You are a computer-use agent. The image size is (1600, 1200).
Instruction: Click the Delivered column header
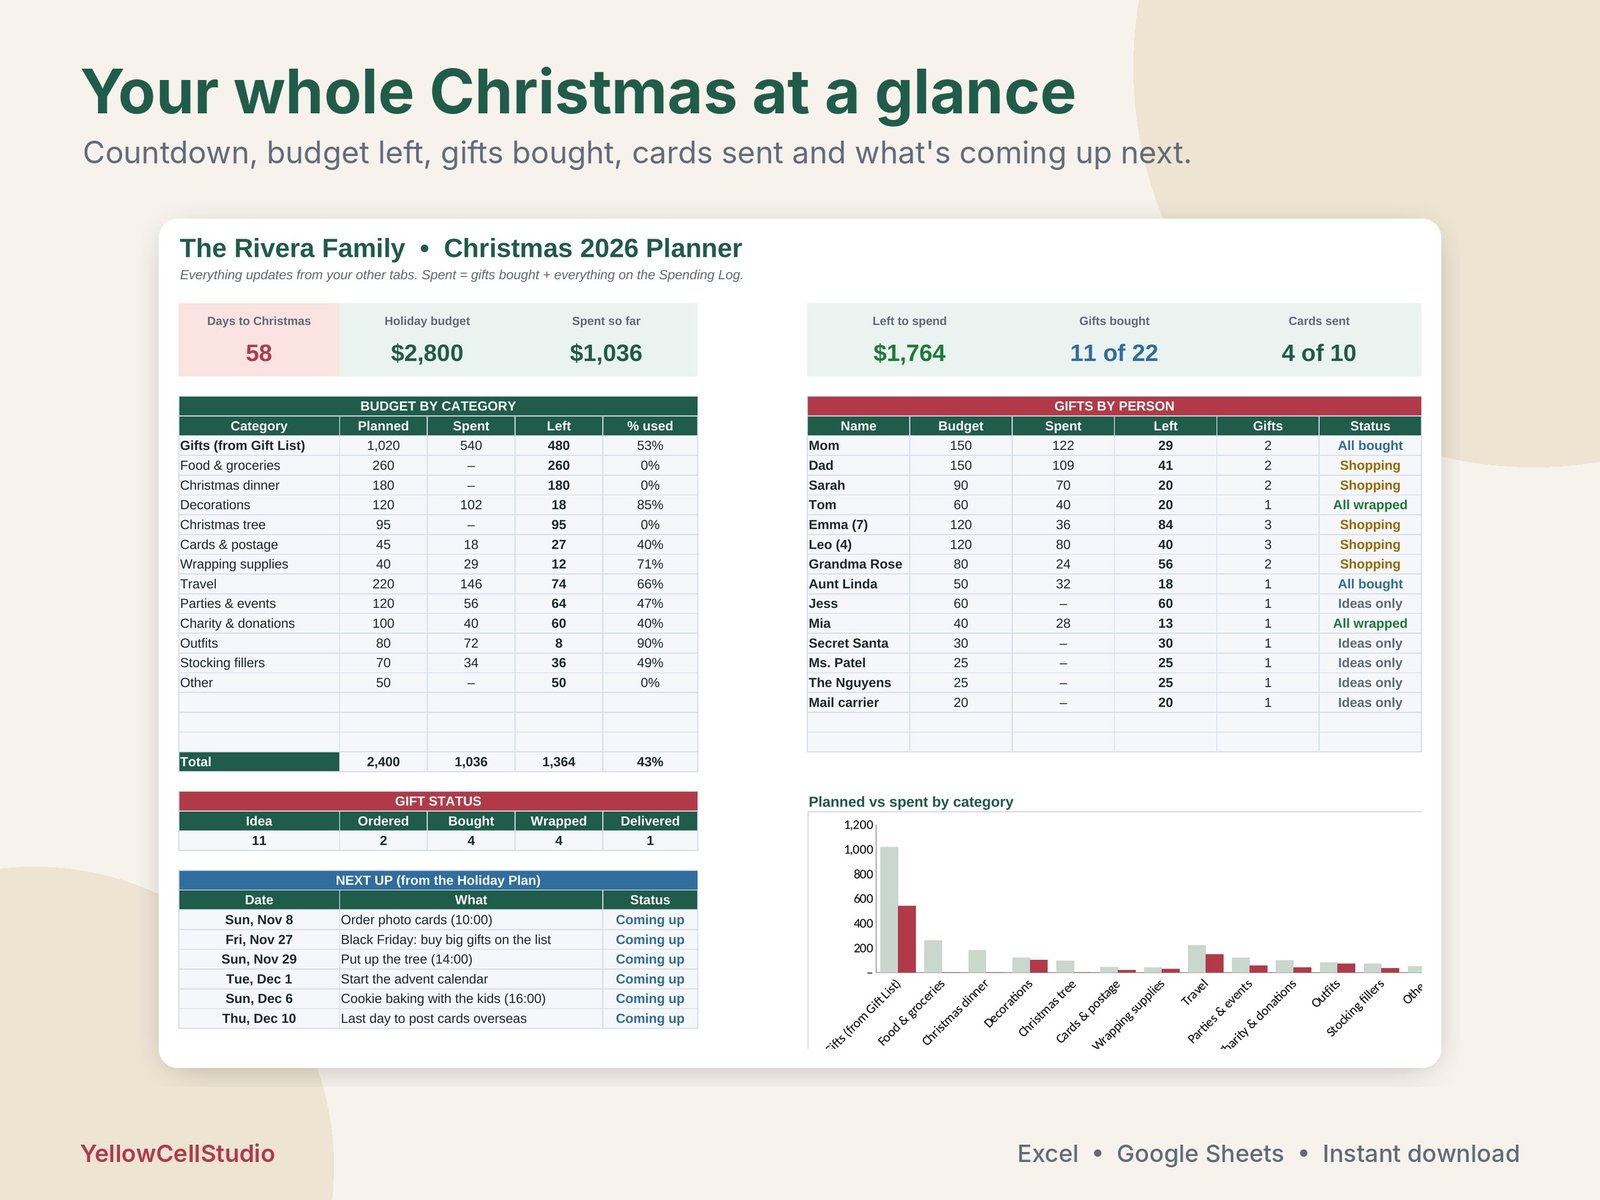(x=650, y=821)
